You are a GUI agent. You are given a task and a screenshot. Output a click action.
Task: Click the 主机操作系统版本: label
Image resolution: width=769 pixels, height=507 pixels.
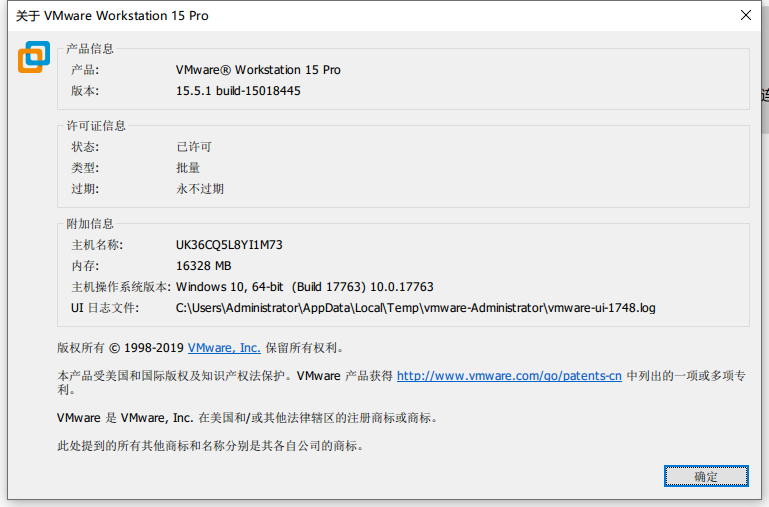(x=121, y=287)
